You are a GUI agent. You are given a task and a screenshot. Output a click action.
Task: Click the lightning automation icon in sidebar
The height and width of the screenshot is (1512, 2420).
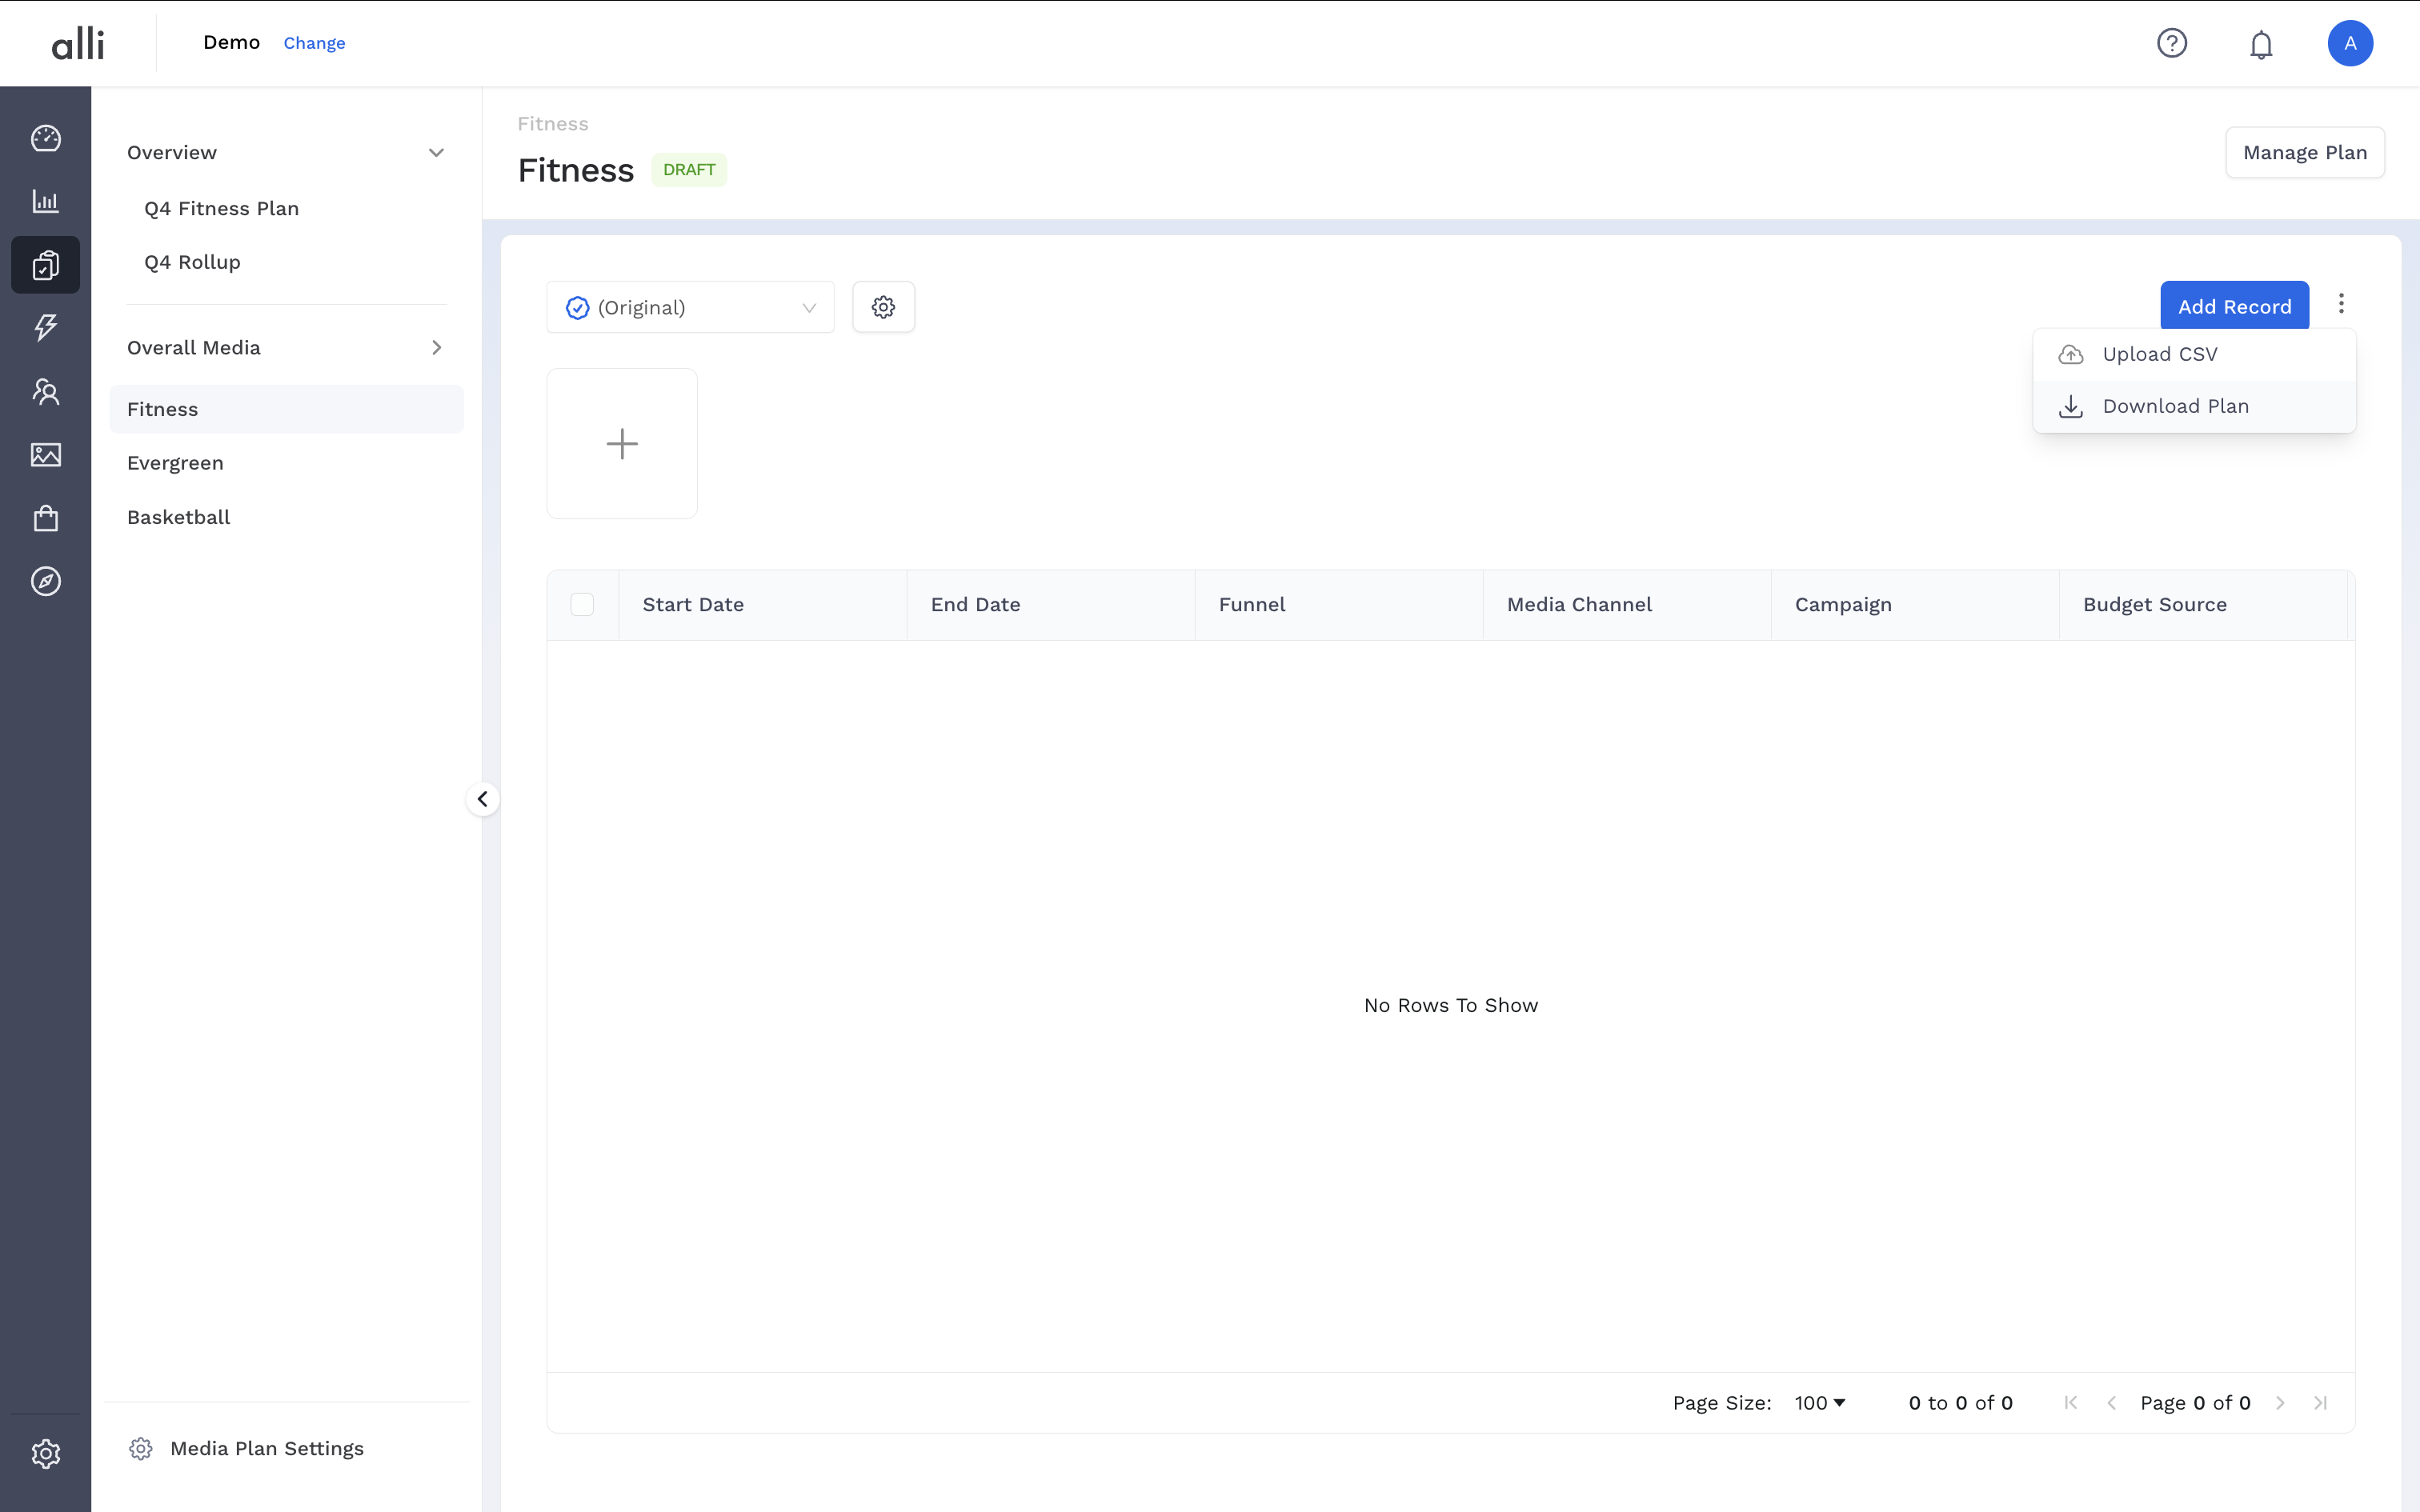coord(45,327)
